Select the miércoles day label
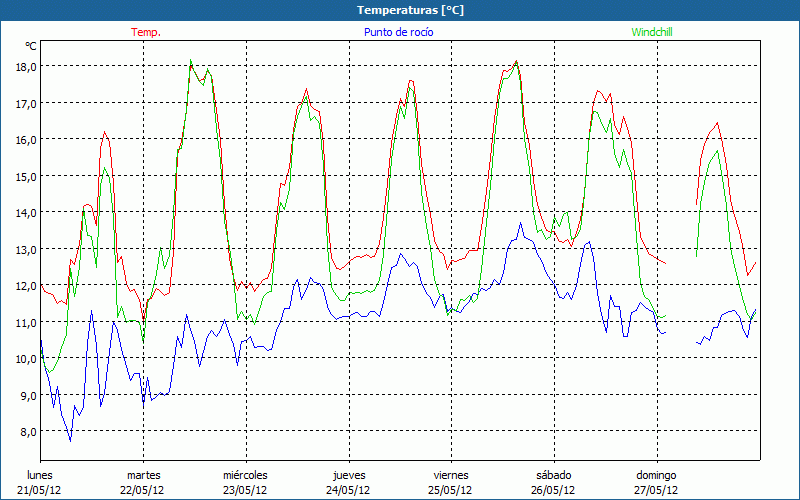800x500 pixels. click(x=245, y=475)
